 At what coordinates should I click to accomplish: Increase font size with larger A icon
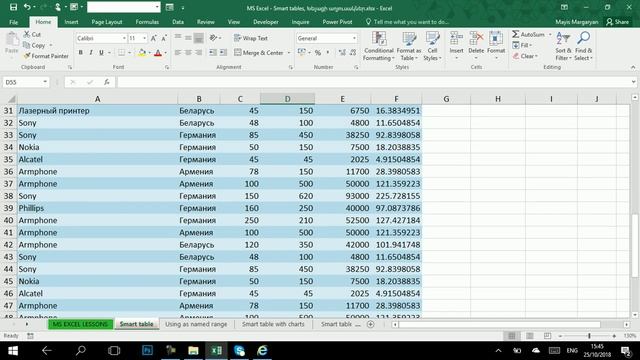point(153,38)
